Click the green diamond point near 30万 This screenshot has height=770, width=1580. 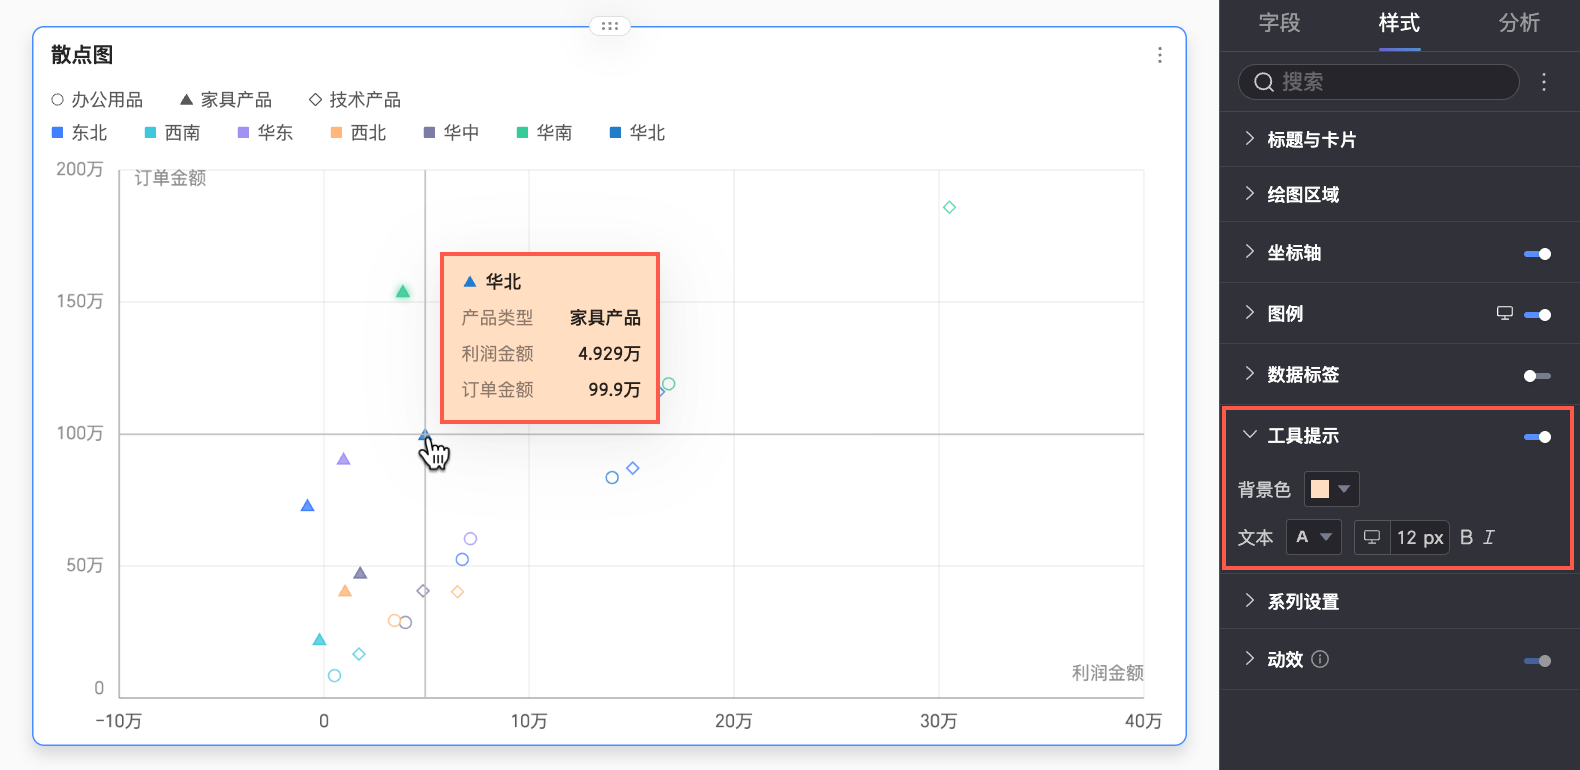coord(949,207)
